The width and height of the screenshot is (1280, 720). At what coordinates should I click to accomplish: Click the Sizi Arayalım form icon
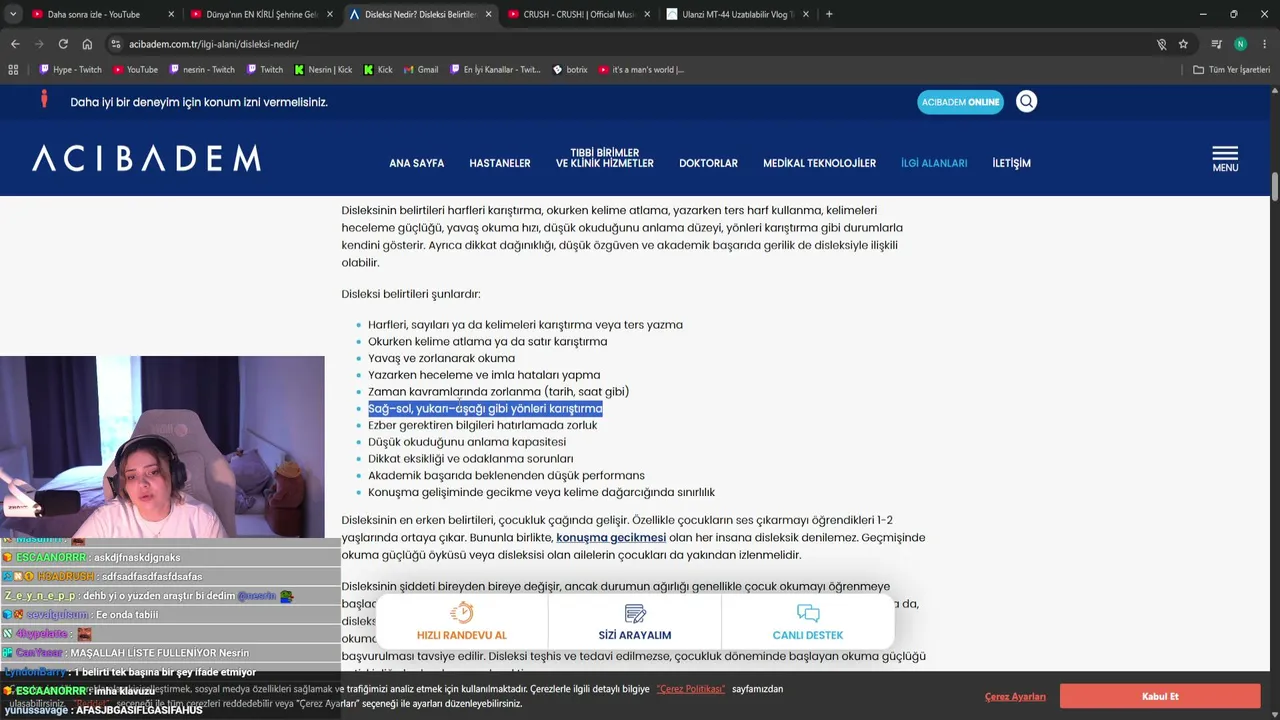click(x=635, y=613)
